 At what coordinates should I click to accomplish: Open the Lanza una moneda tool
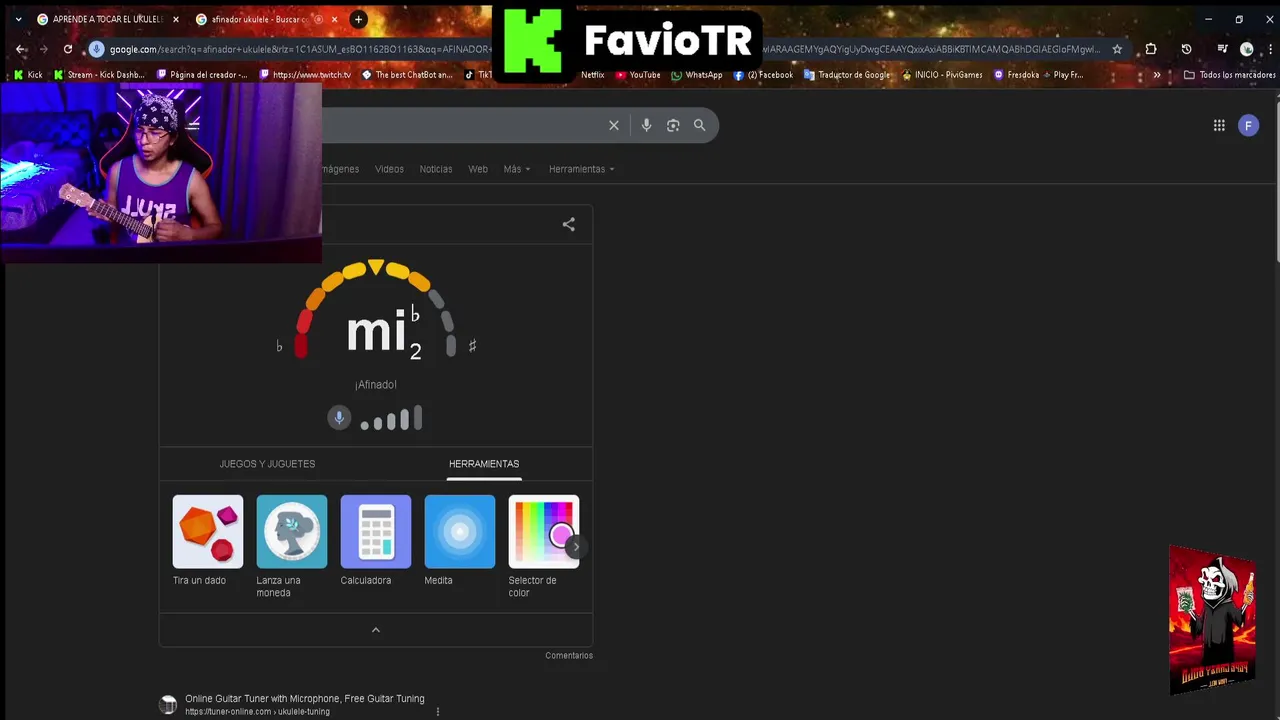(291, 547)
